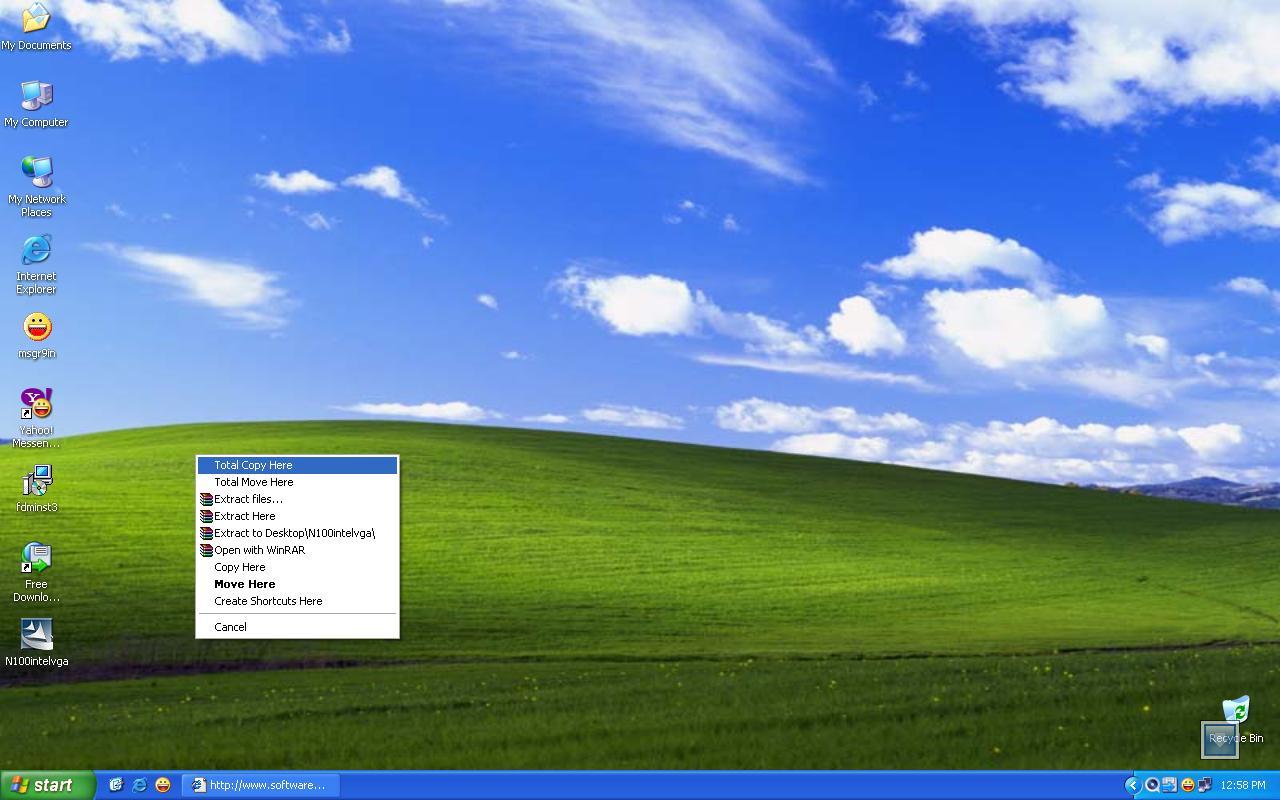The height and width of the screenshot is (800, 1280).
Task: Choose Total Copy Here from context menu
Action: pyautogui.click(x=253, y=465)
